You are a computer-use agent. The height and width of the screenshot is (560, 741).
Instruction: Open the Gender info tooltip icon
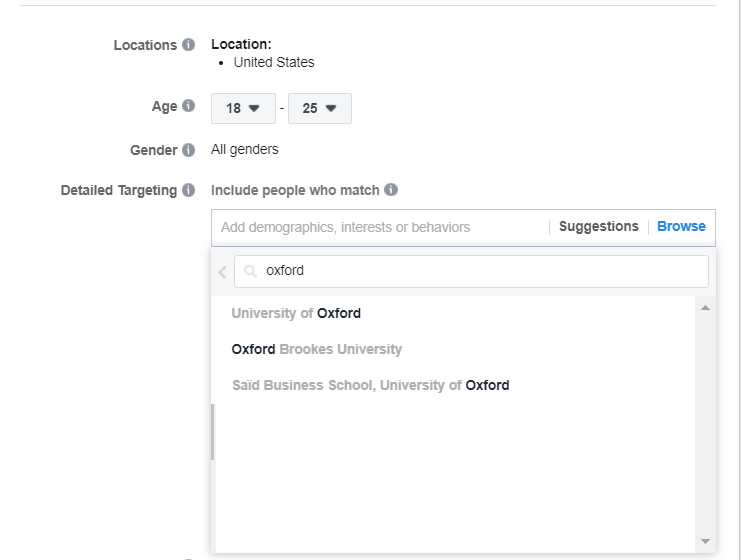pos(189,150)
